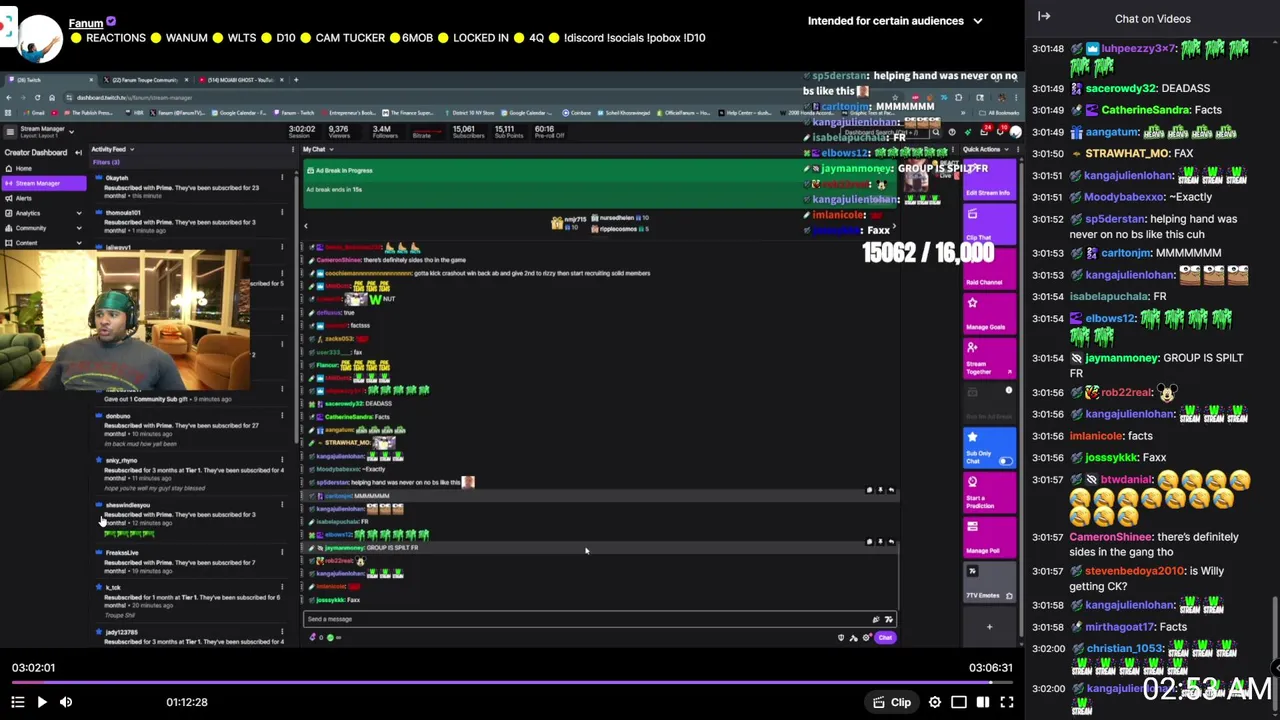
Task: Open the Raid Channel quick action
Action: point(989,270)
